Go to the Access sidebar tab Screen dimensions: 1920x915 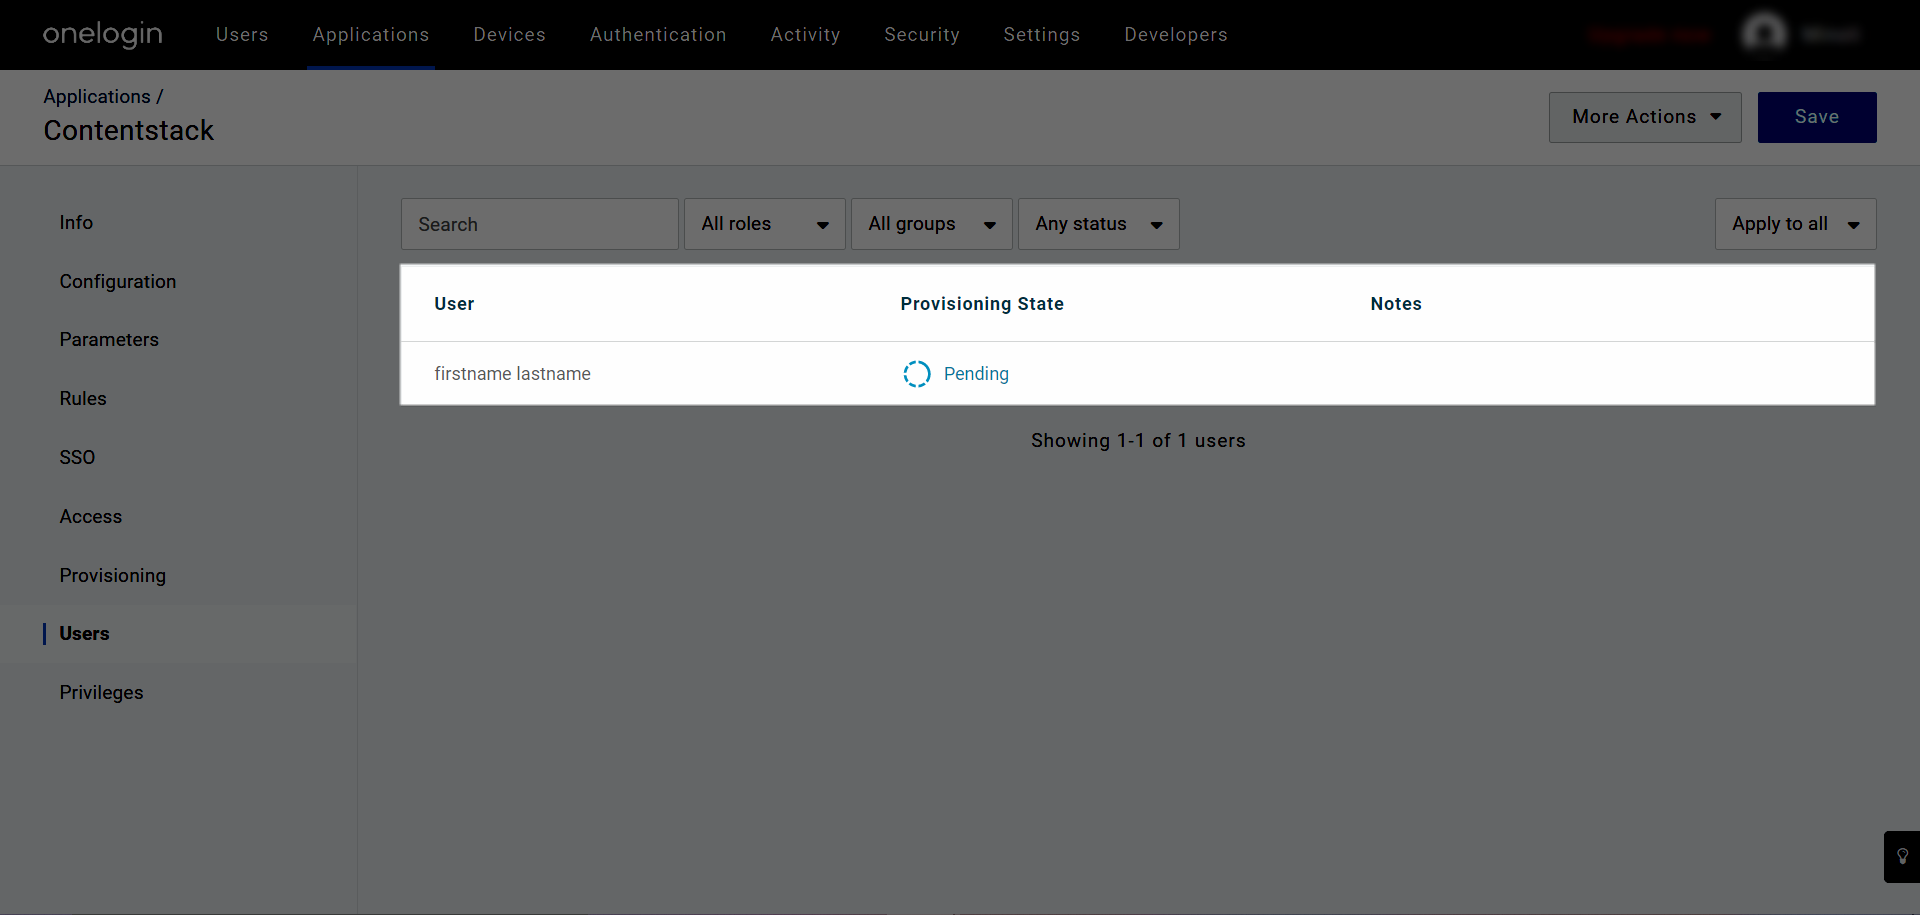click(x=91, y=517)
